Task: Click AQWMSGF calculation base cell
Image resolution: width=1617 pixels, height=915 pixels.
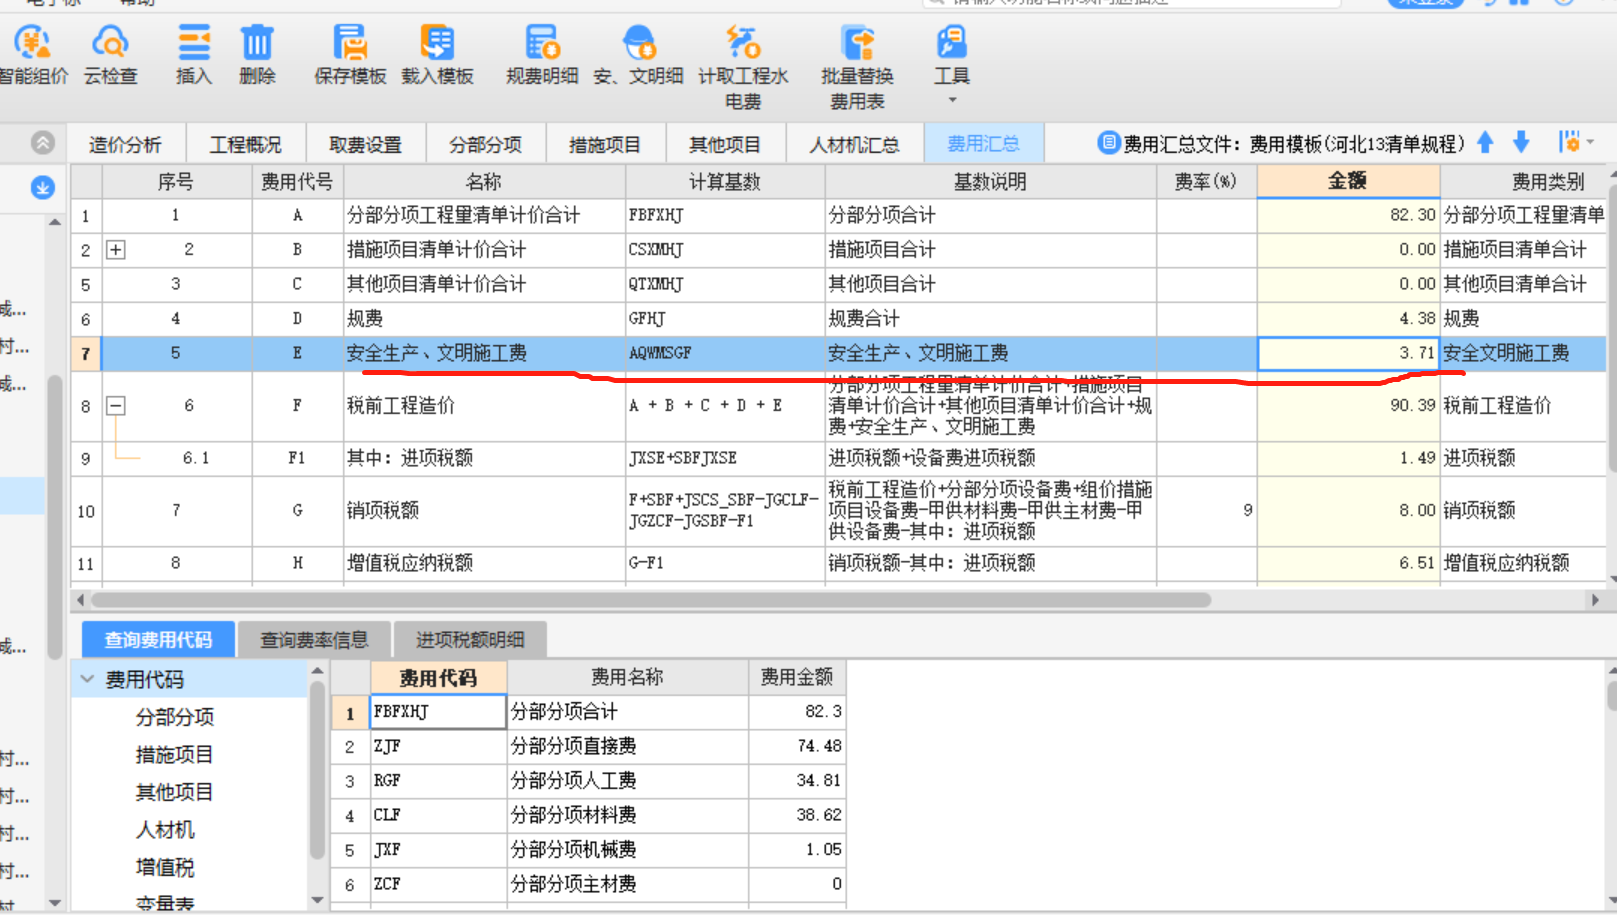Action: tap(725, 353)
